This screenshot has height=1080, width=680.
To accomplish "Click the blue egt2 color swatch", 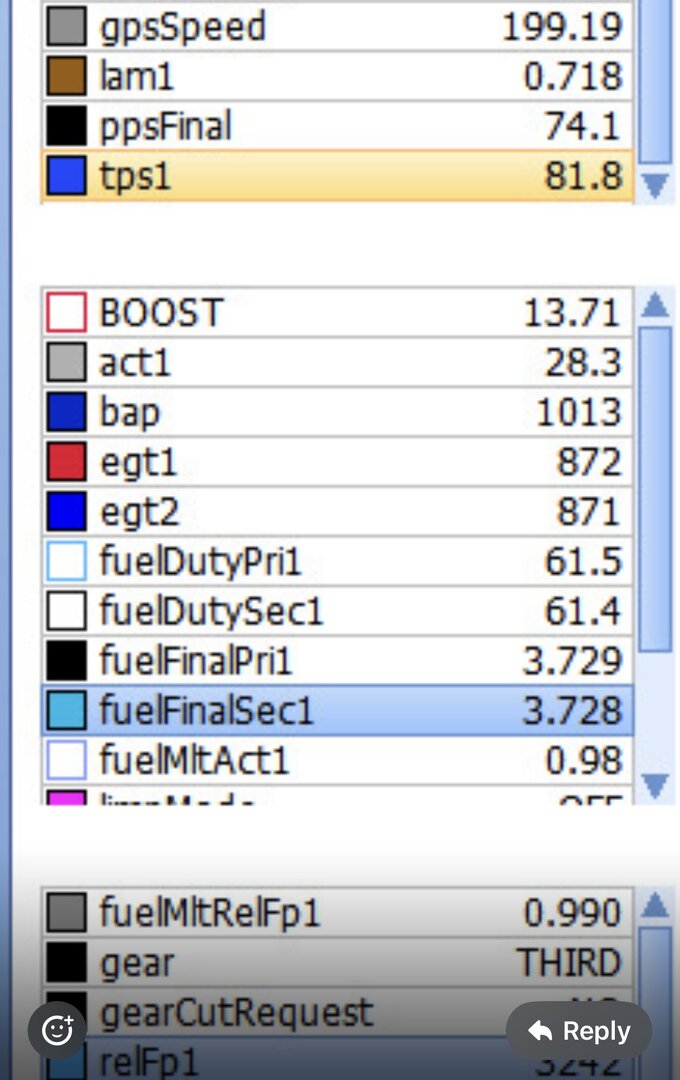I will [67, 511].
